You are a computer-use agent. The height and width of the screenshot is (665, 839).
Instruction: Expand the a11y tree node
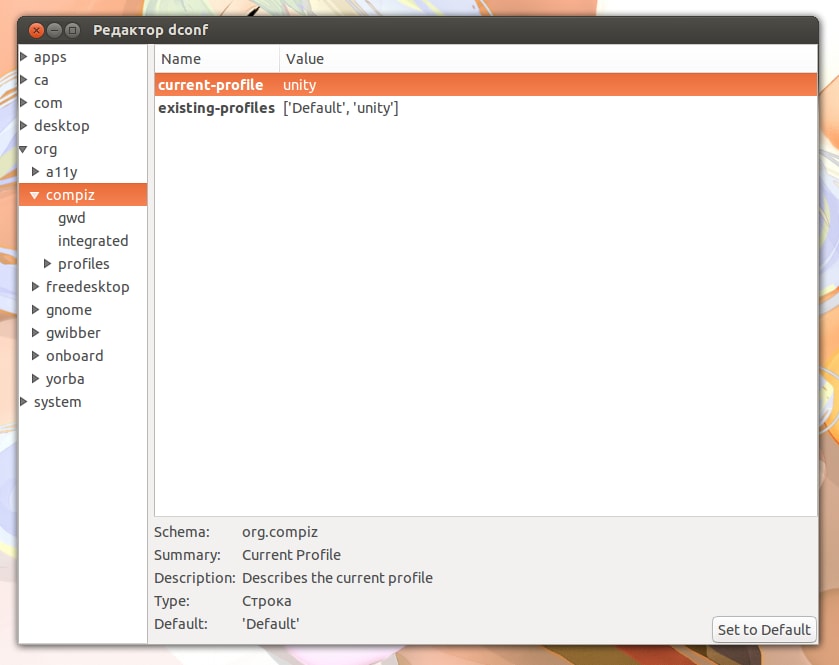[x=35, y=171]
